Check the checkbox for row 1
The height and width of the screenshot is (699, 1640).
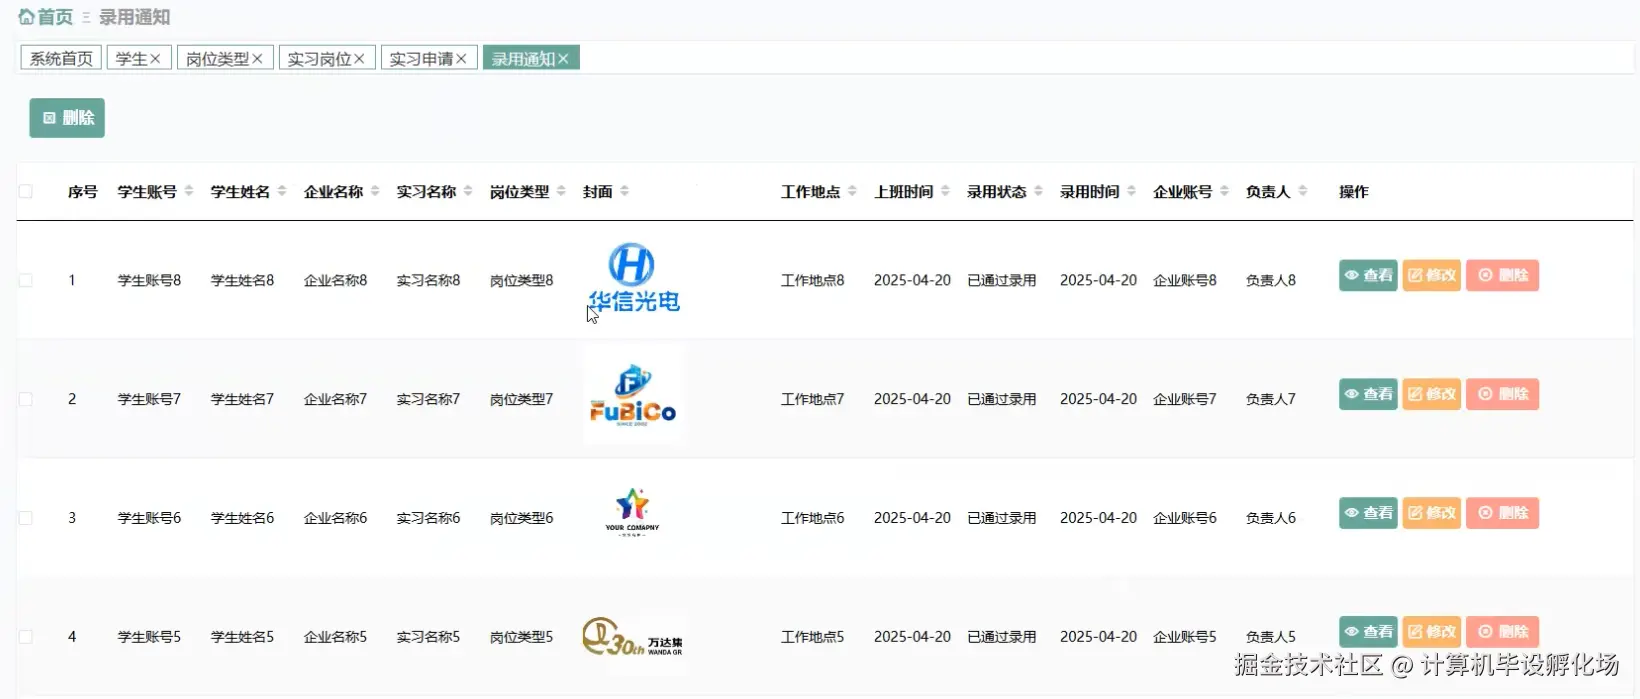(x=26, y=280)
